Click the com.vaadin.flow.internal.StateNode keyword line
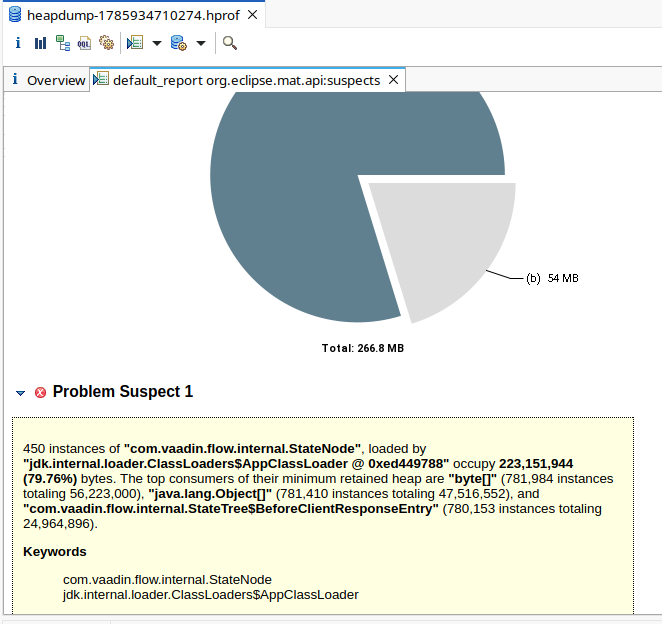 [167, 580]
